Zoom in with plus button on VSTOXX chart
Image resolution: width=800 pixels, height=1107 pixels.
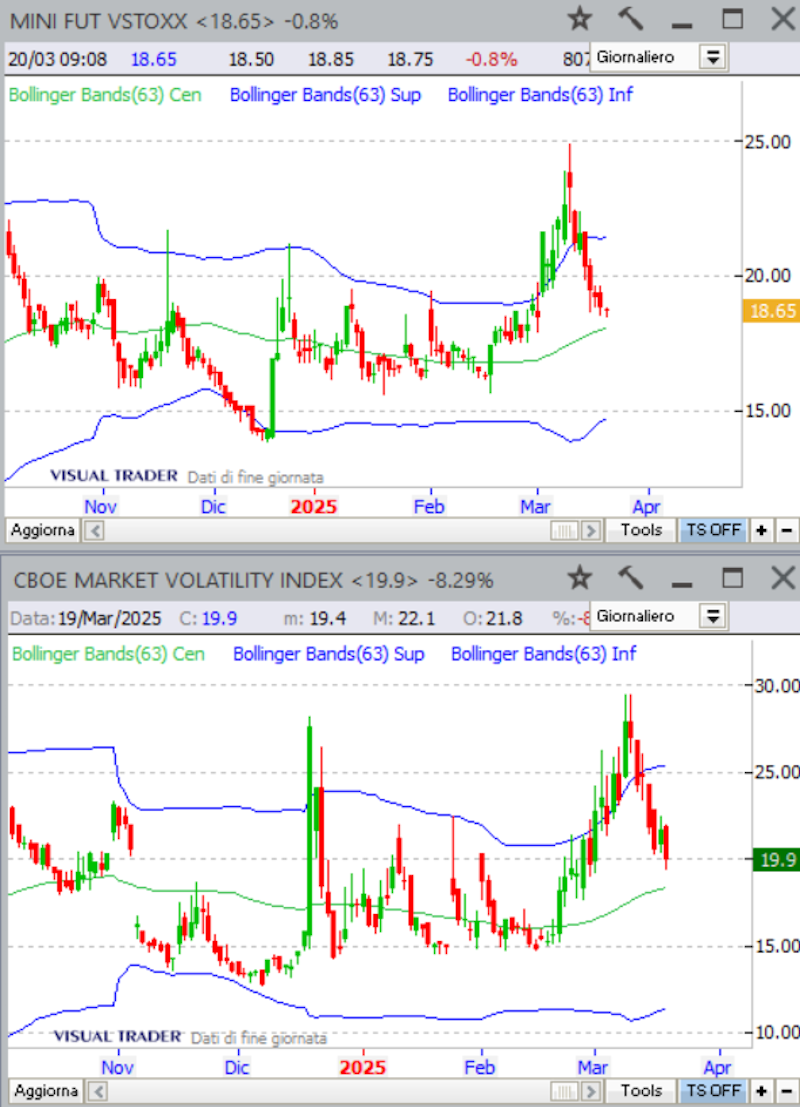(762, 530)
